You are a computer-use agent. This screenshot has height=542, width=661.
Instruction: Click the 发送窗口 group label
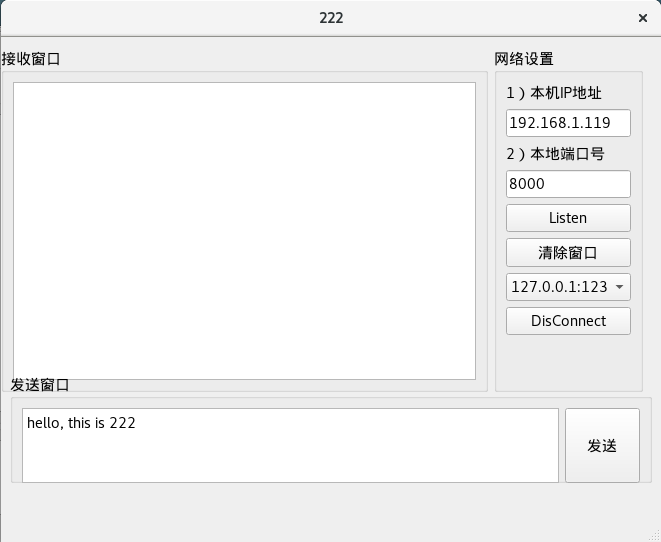pyautogui.click(x=40, y=385)
